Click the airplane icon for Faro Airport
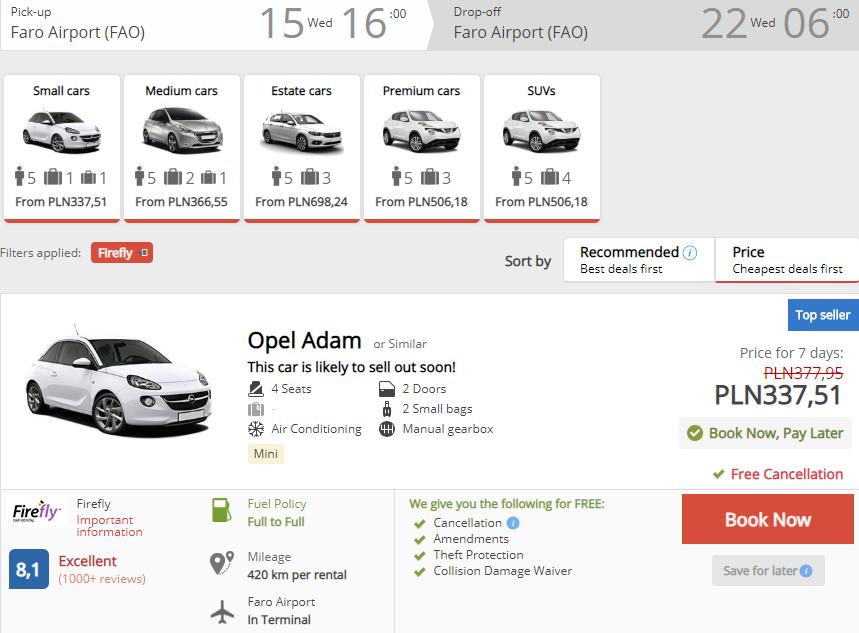 222,611
